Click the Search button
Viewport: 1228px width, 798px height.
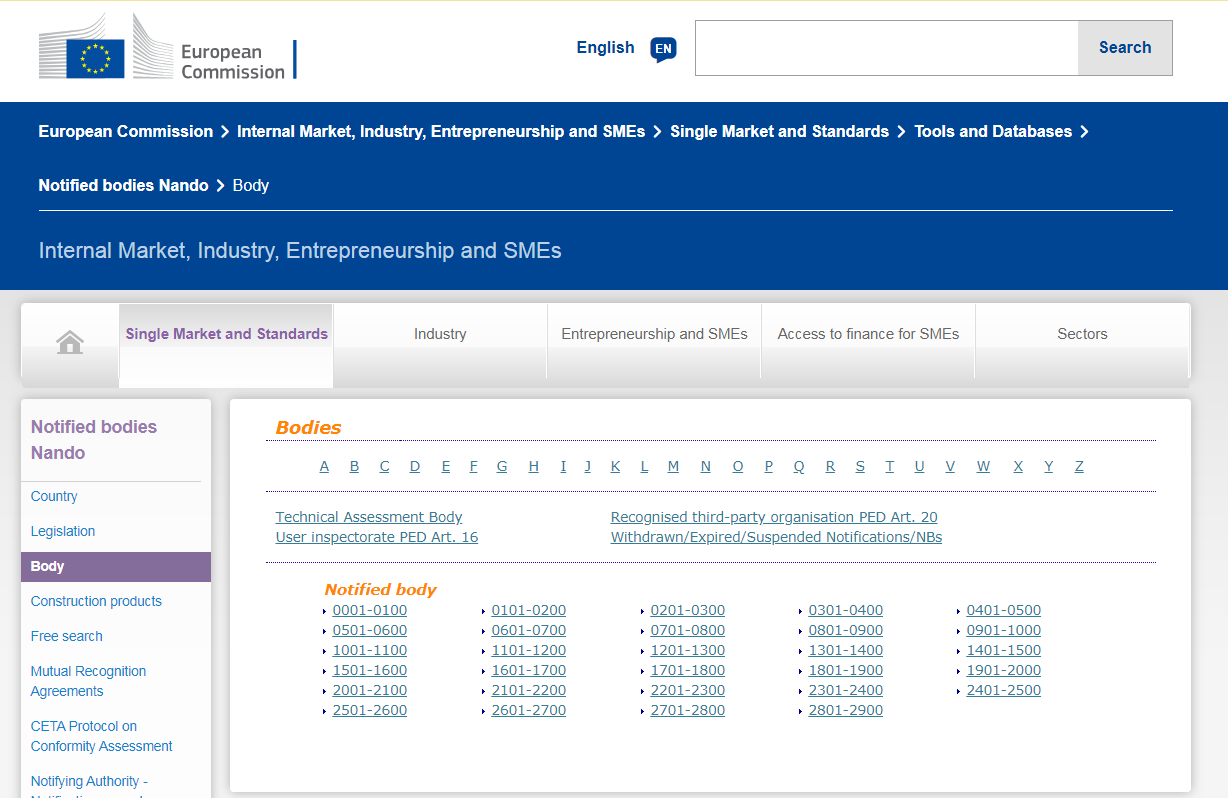1125,48
